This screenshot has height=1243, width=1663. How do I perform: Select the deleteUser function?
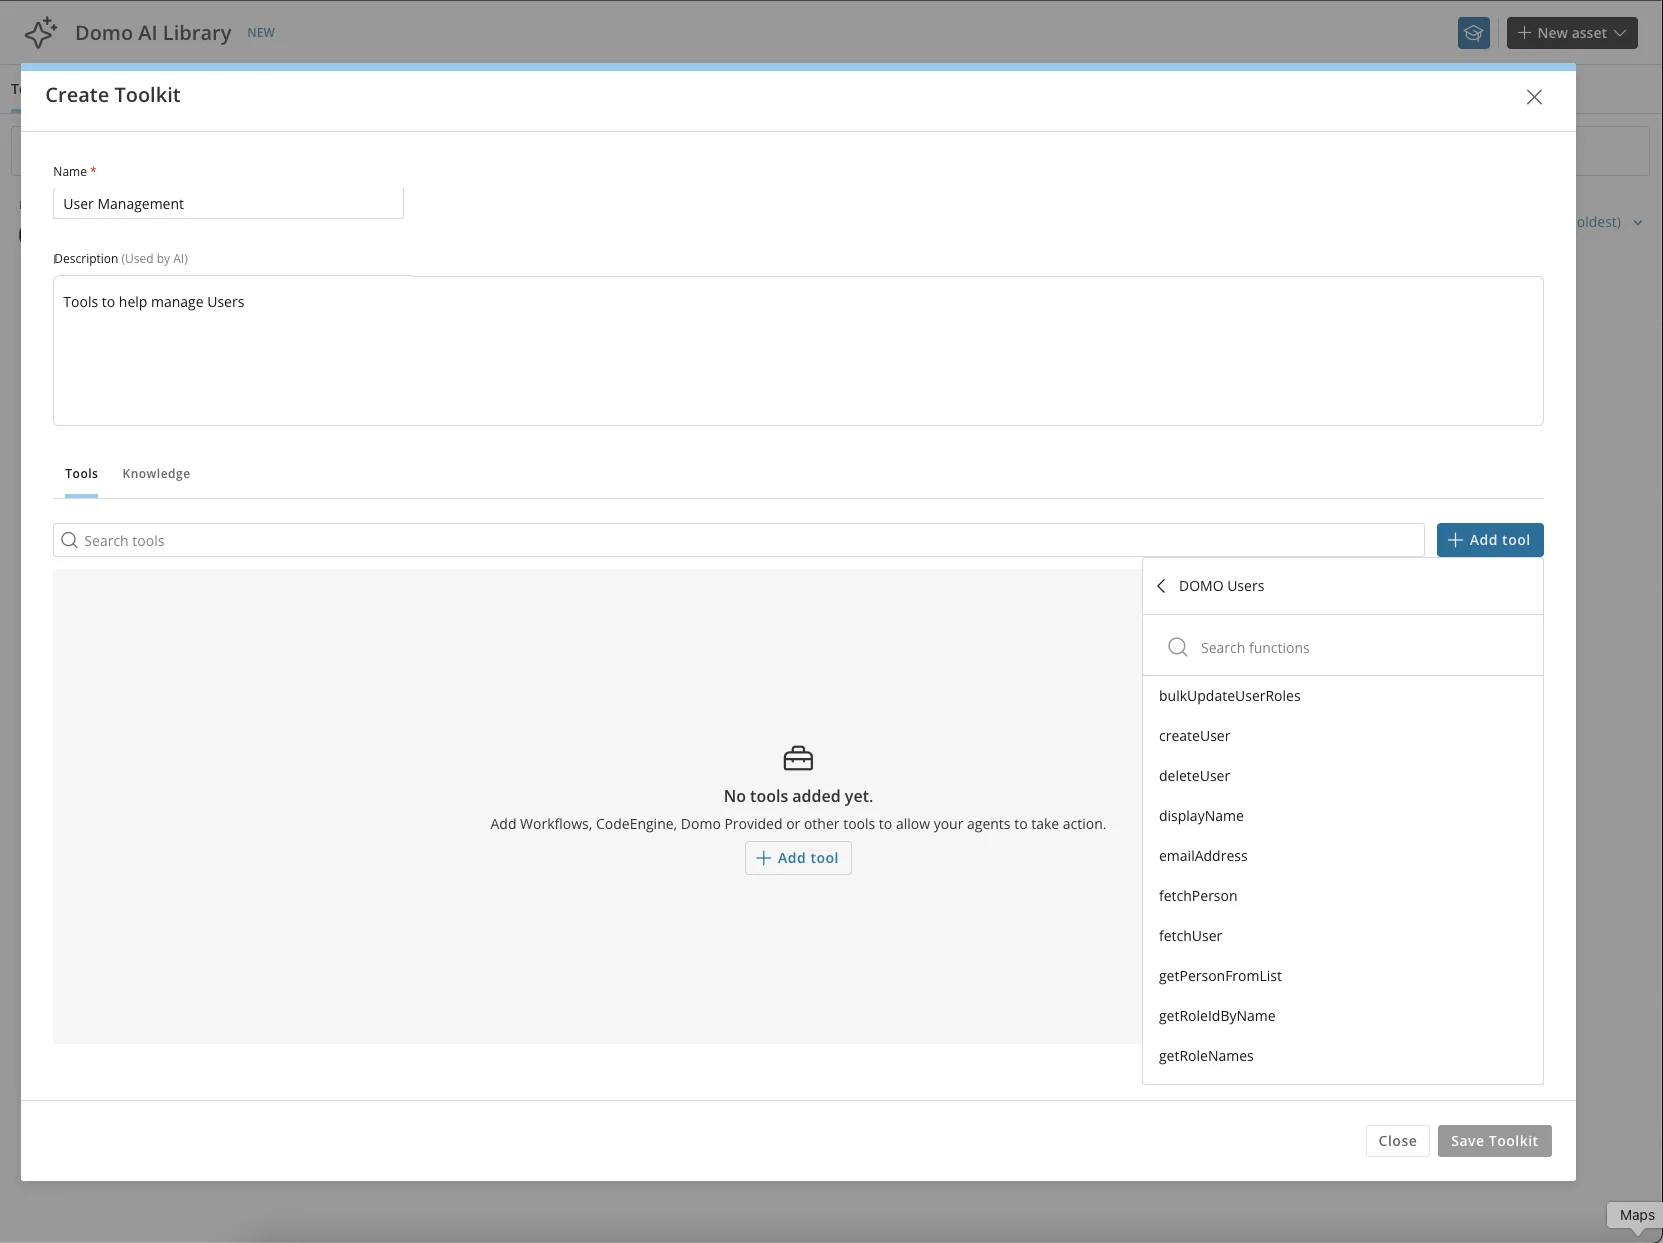tap(1343, 776)
